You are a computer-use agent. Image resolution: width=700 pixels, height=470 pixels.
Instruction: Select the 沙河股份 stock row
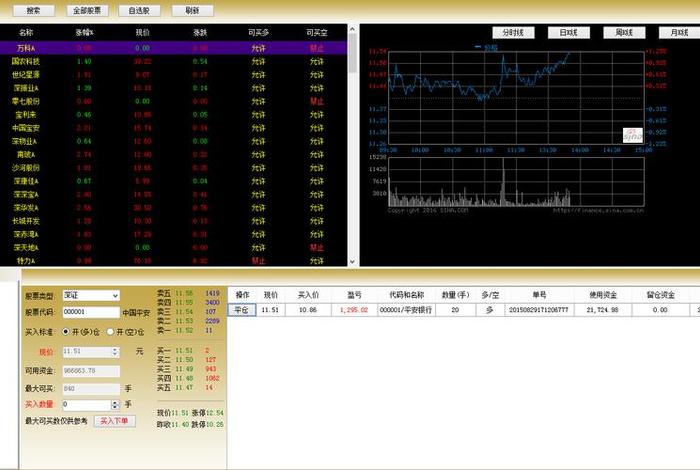pyautogui.click(x=173, y=168)
